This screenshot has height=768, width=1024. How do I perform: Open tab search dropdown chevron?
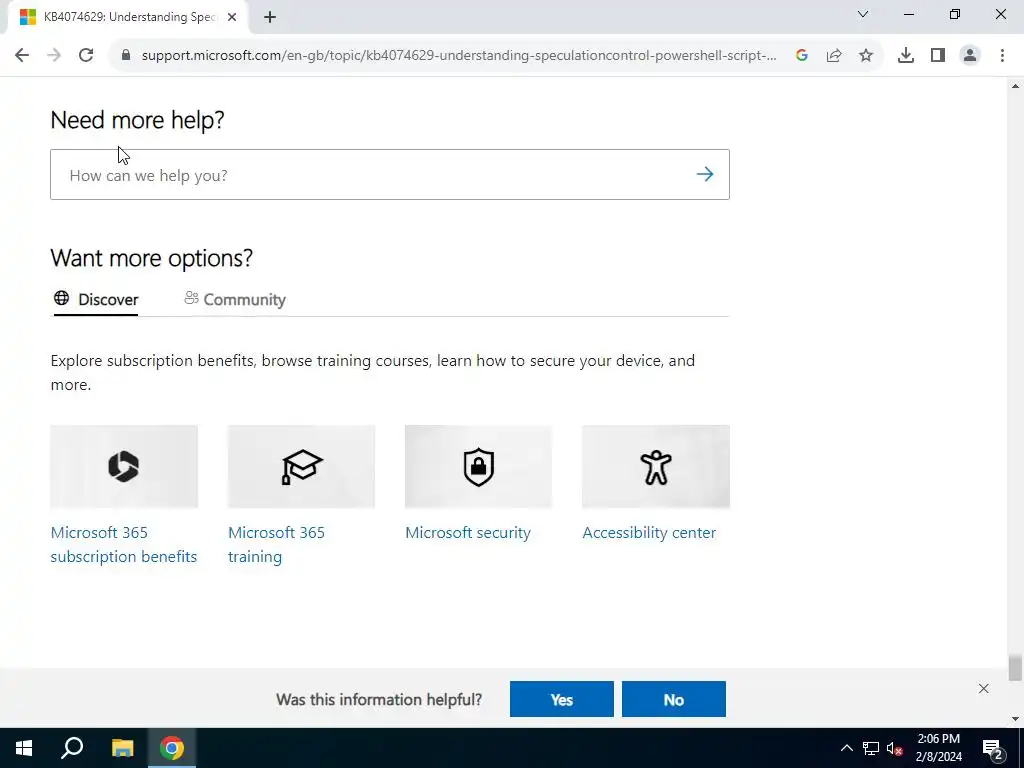coord(863,14)
